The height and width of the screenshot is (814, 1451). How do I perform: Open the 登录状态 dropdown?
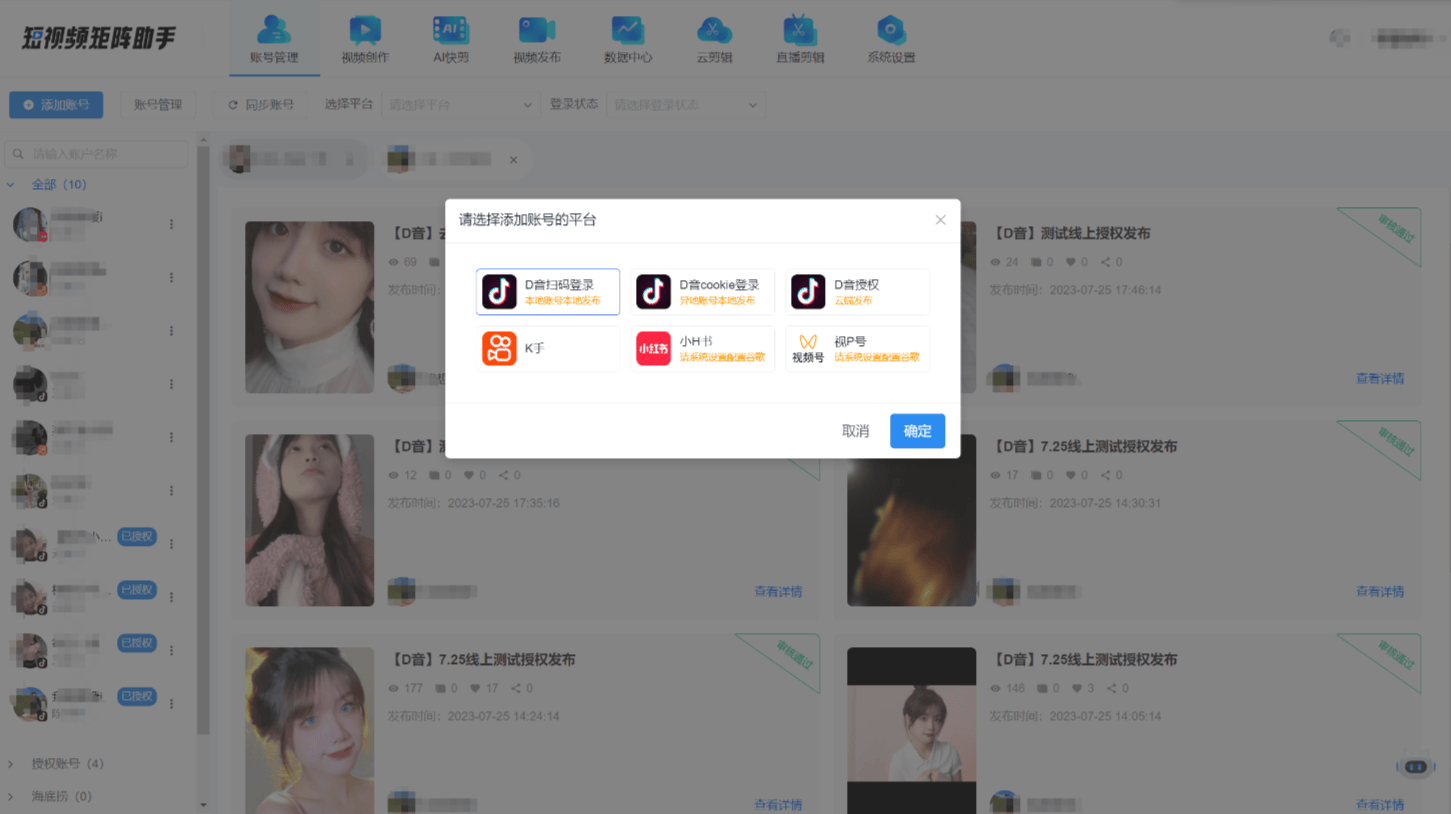point(685,104)
